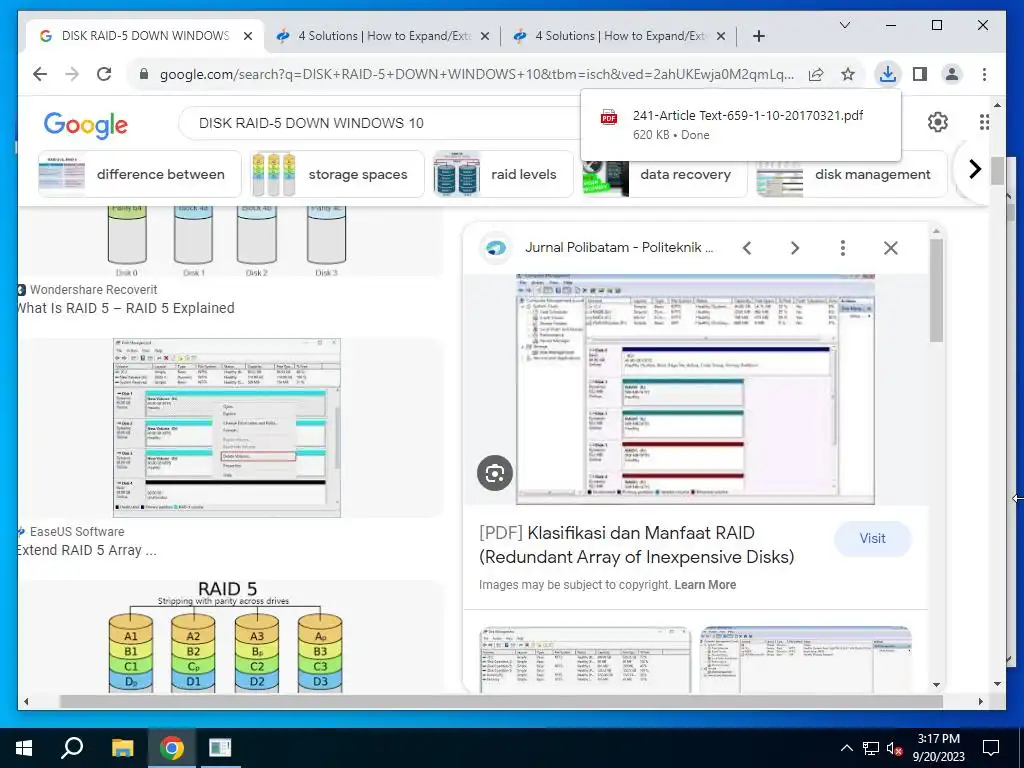View site info via the padlock icon
This screenshot has height=768, width=1024.
tap(144, 74)
